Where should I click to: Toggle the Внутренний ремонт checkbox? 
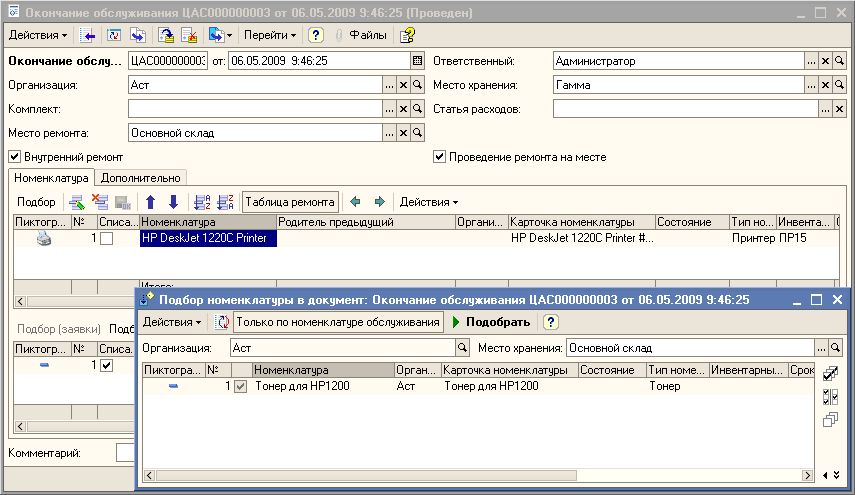pyautogui.click(x=14, y=157)
